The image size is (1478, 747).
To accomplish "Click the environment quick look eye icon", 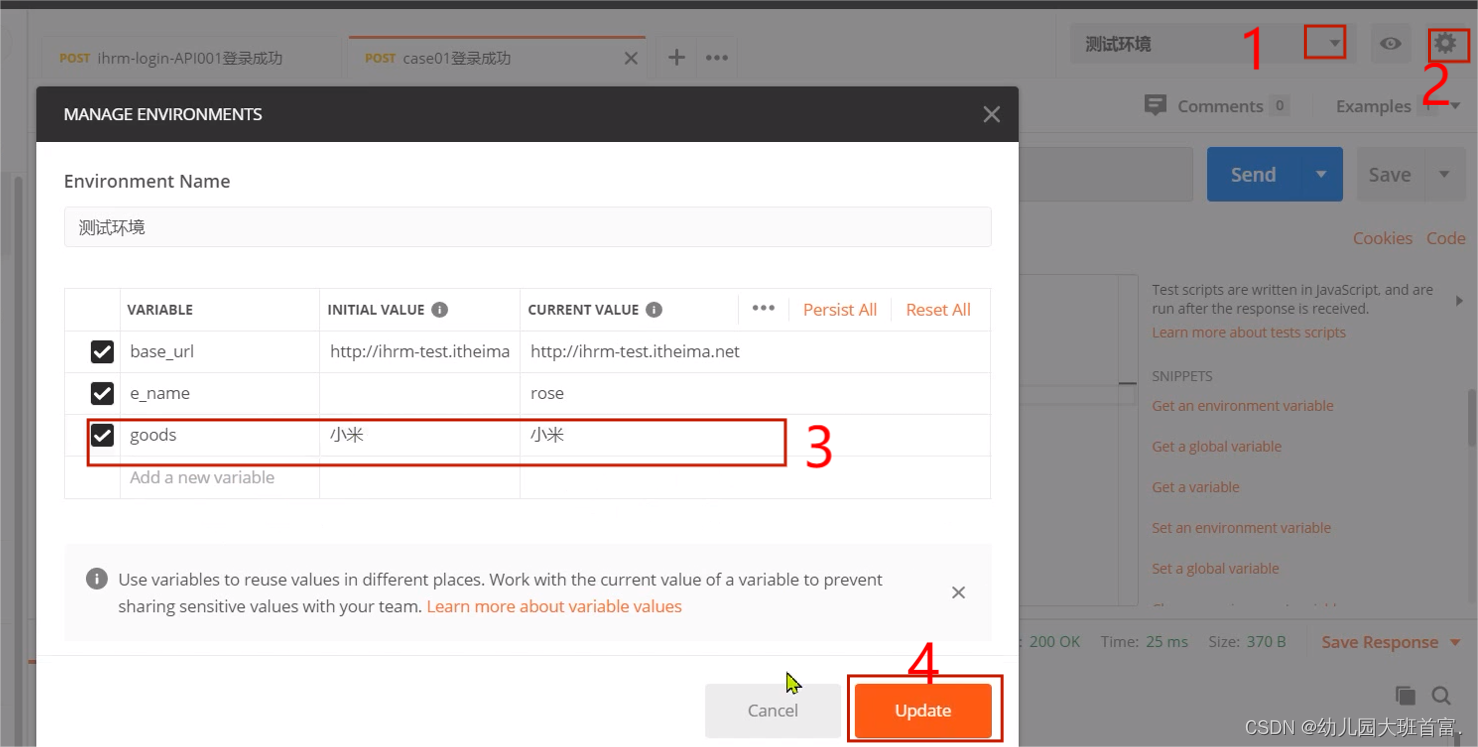I will point(1390,44).
